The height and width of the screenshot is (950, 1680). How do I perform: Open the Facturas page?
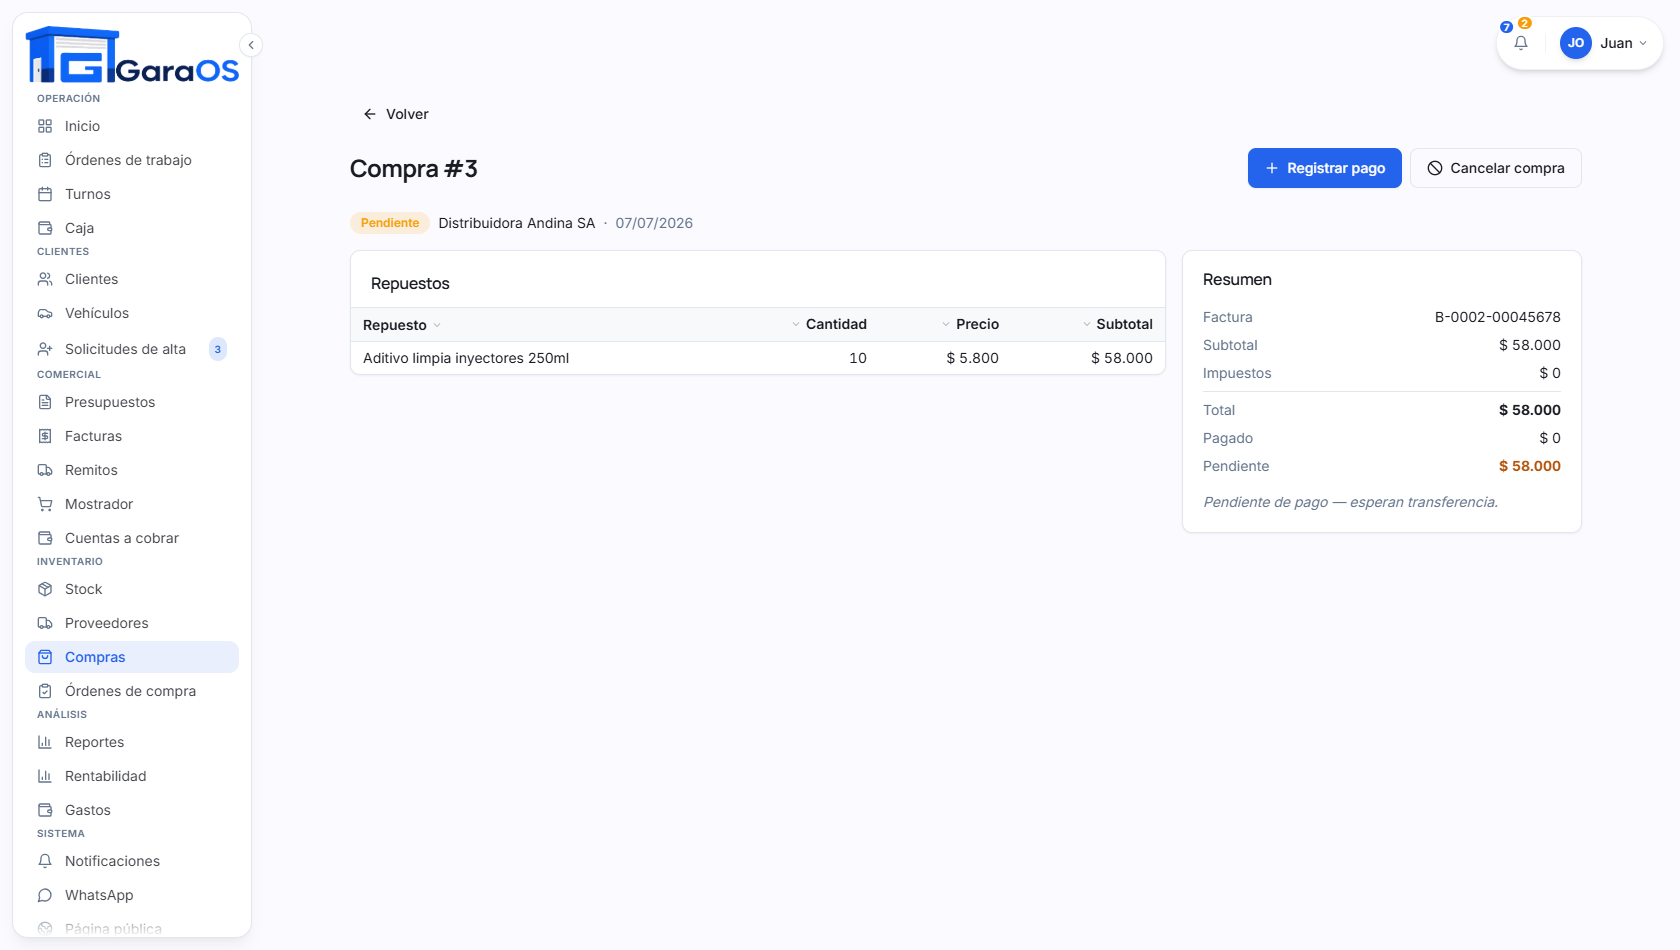point(132,436)
